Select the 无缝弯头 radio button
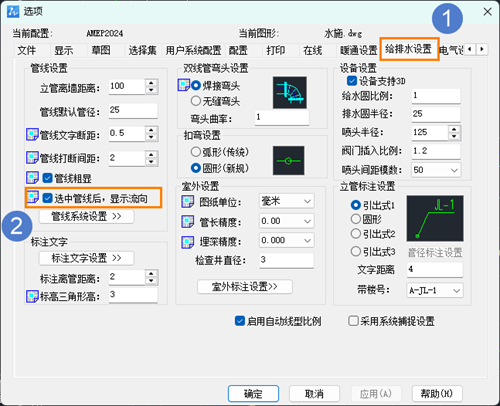This screenshot has height=406, width=500. click(x=196, y=101)
